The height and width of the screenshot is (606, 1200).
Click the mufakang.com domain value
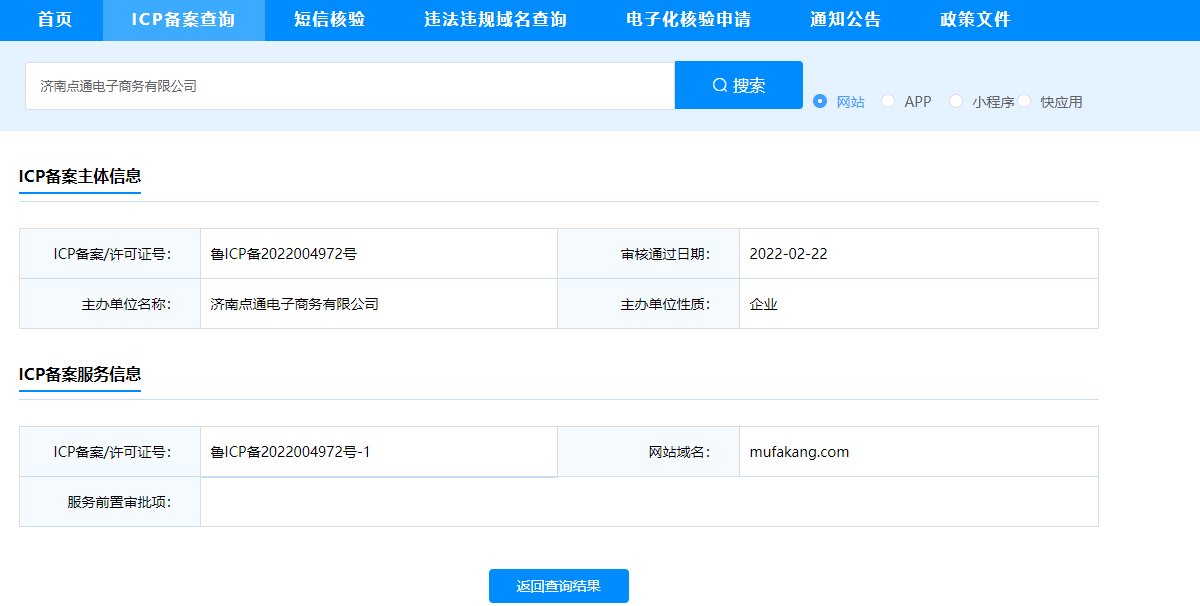(x=799, y=452)
